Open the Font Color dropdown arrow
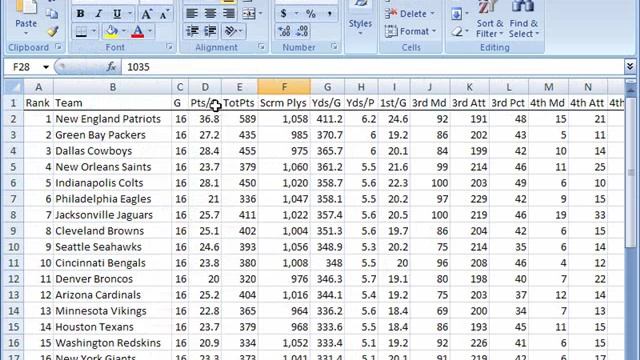Viewport: 640px width, 360px height. tap(150, 31)
